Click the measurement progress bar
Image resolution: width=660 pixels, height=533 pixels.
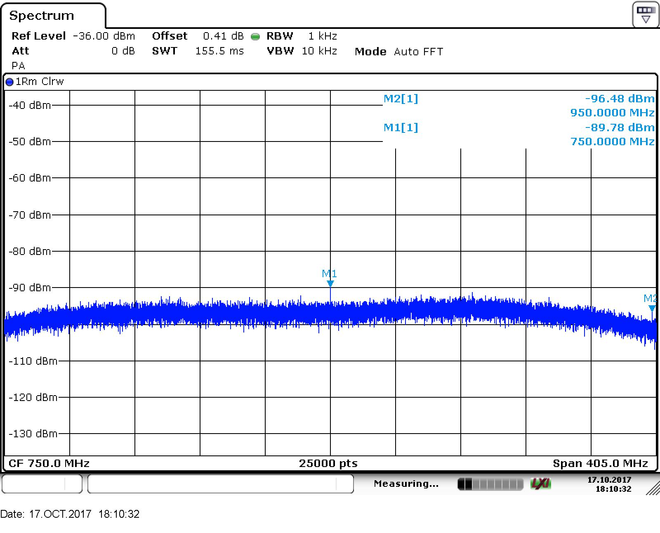(490, 484)
